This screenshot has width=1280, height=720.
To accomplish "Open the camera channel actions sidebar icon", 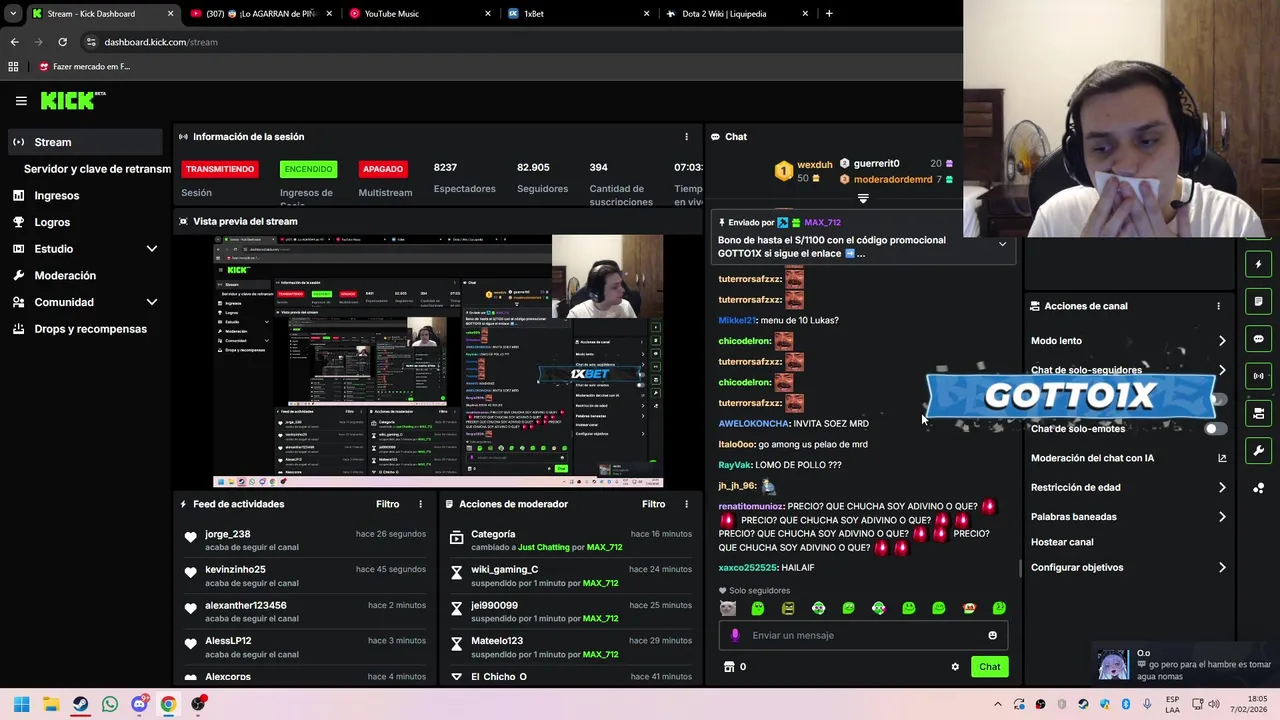I will [1258, 413].
